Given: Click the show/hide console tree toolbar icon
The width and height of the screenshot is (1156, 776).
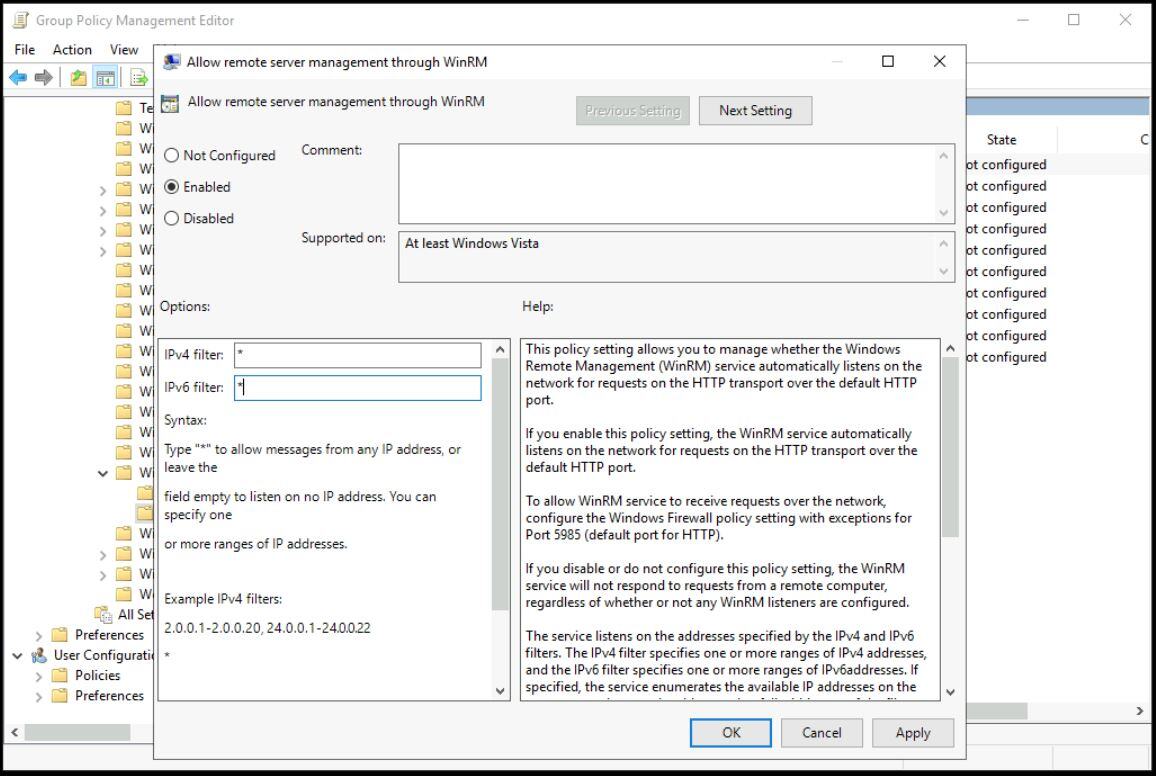Looking at the screenshot, I should pyautogui.click(x=106, y=76).
